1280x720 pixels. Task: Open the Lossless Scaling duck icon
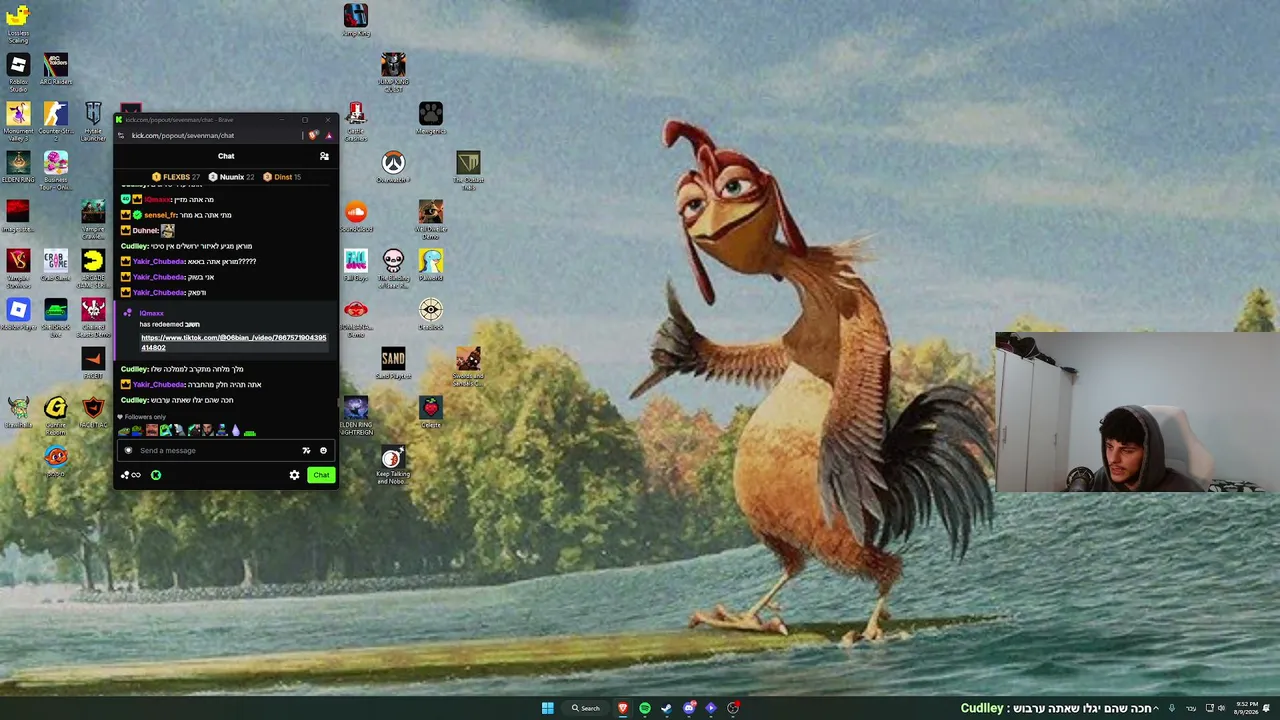click(18, 22)
